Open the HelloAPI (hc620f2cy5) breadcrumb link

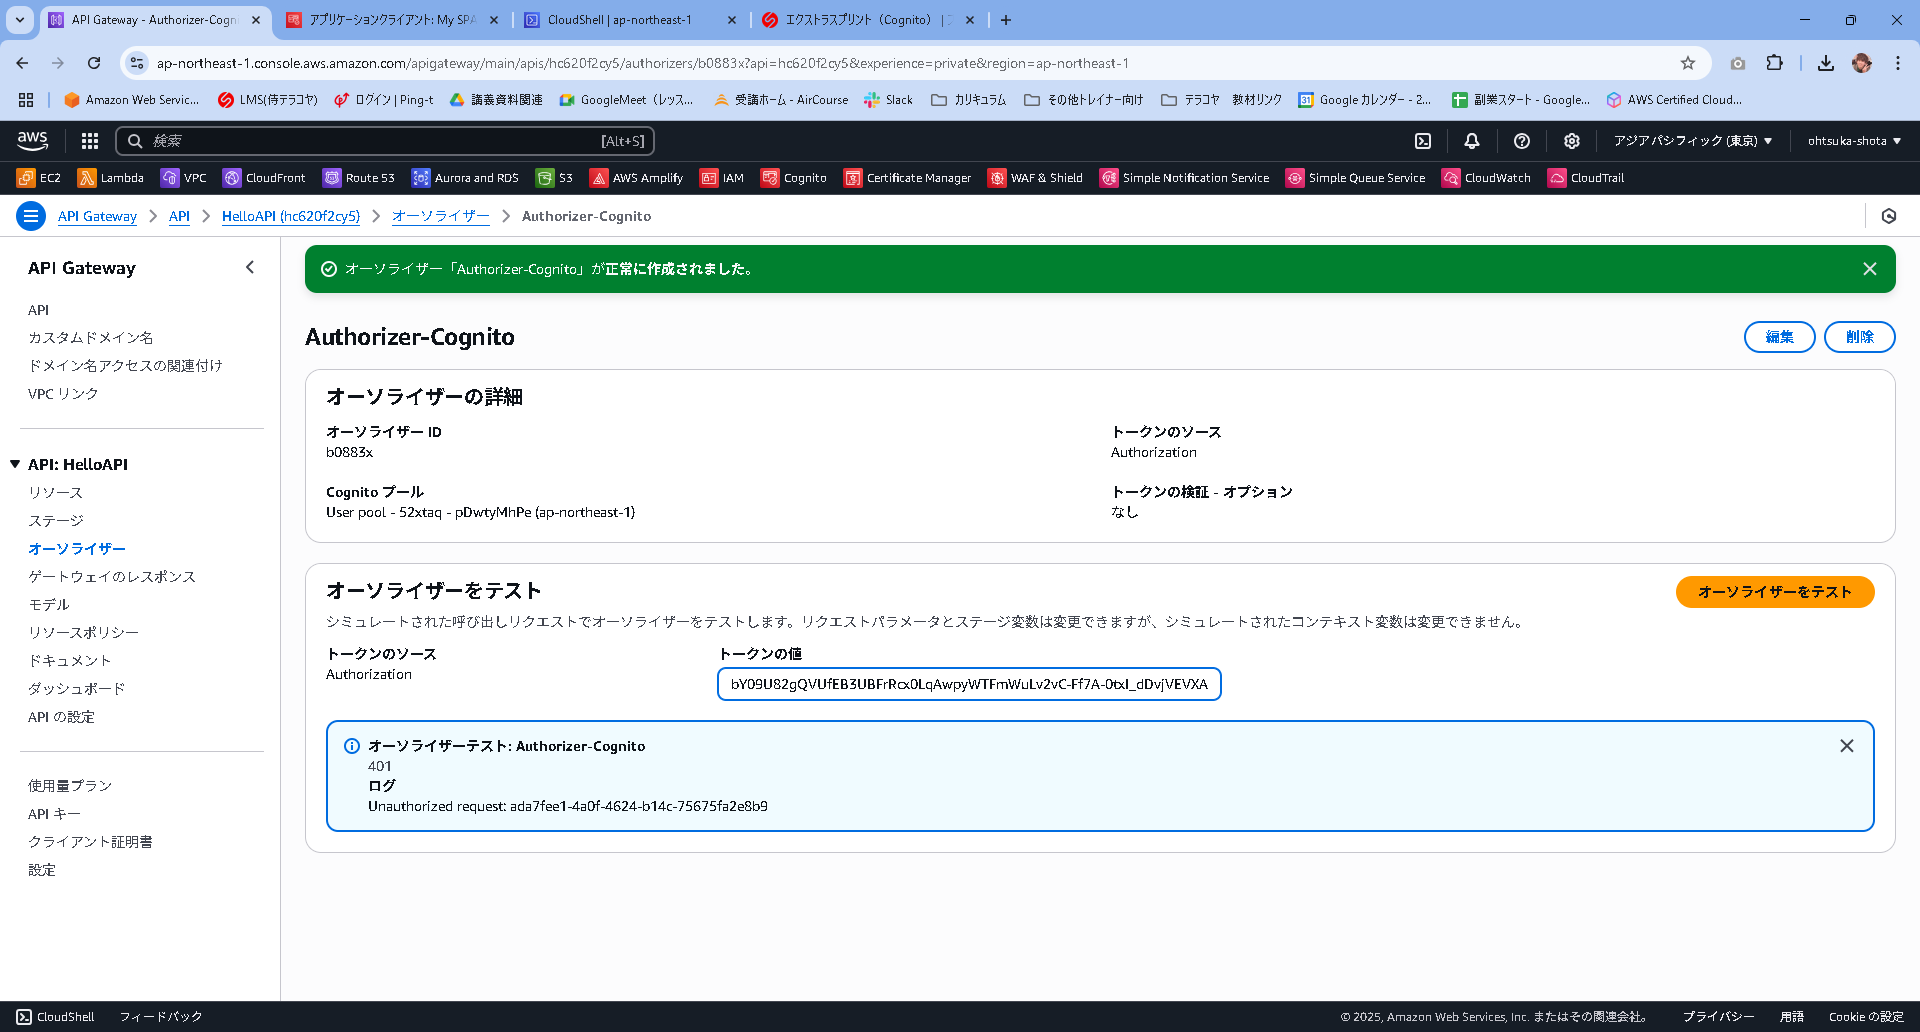[291, 216]
